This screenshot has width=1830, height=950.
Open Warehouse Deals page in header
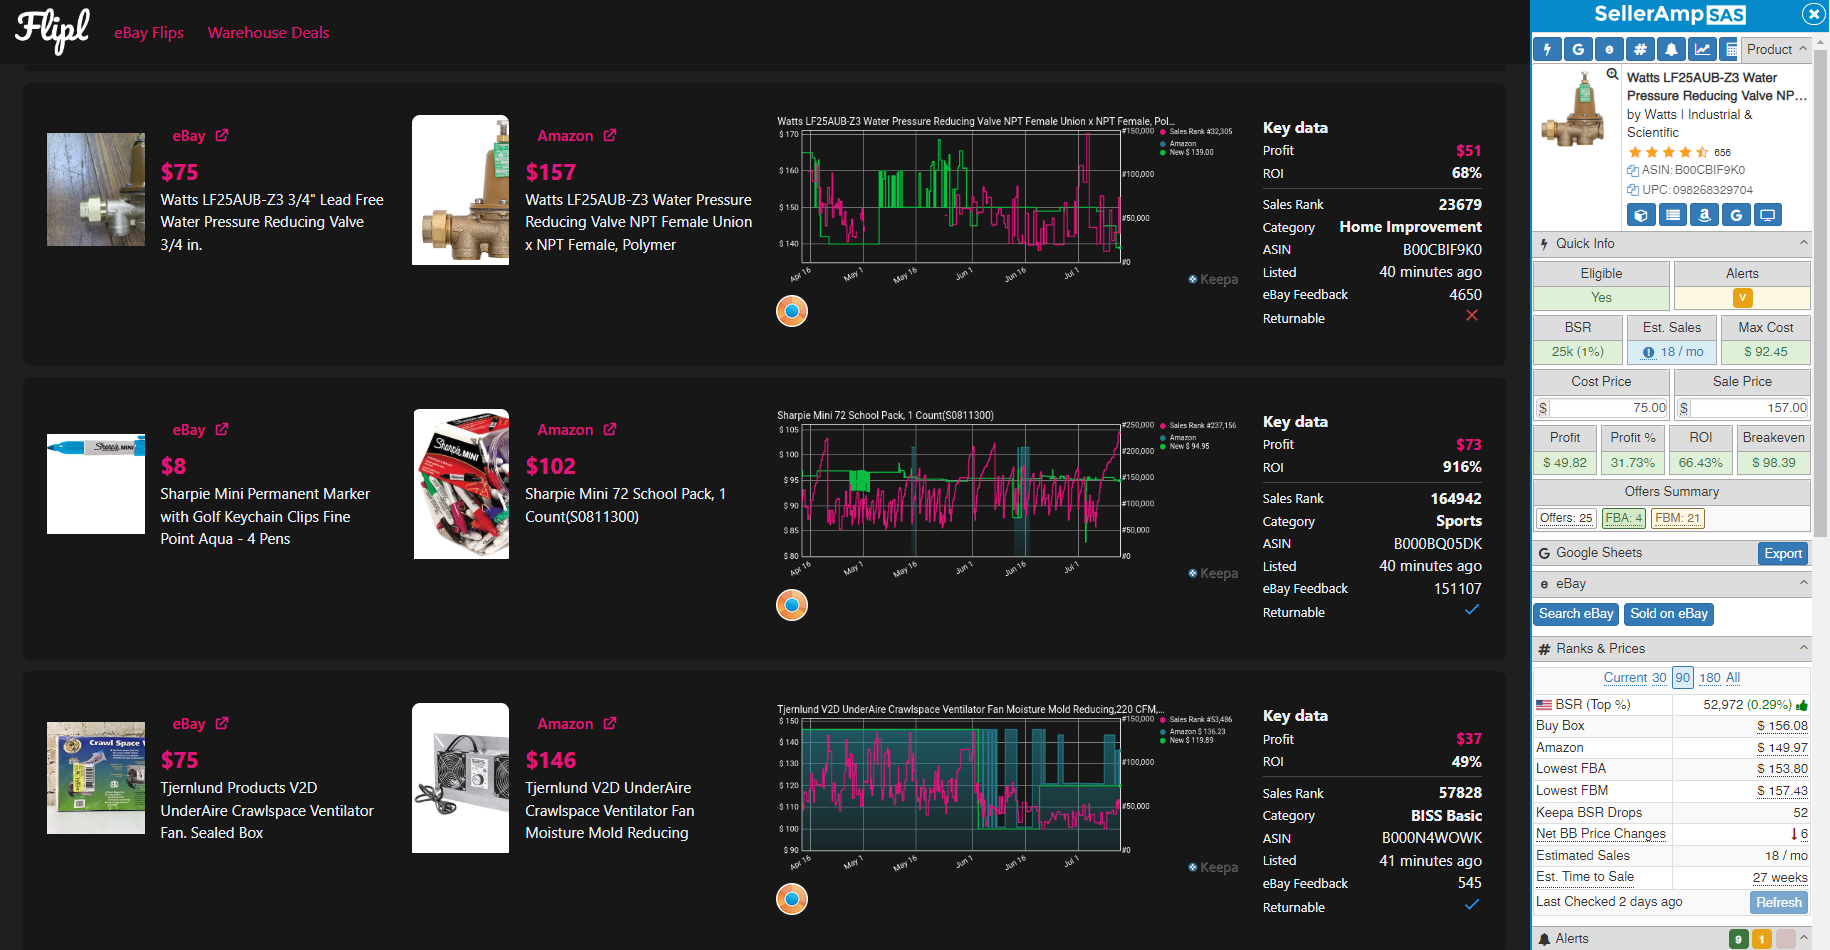[x=268, y=32]
